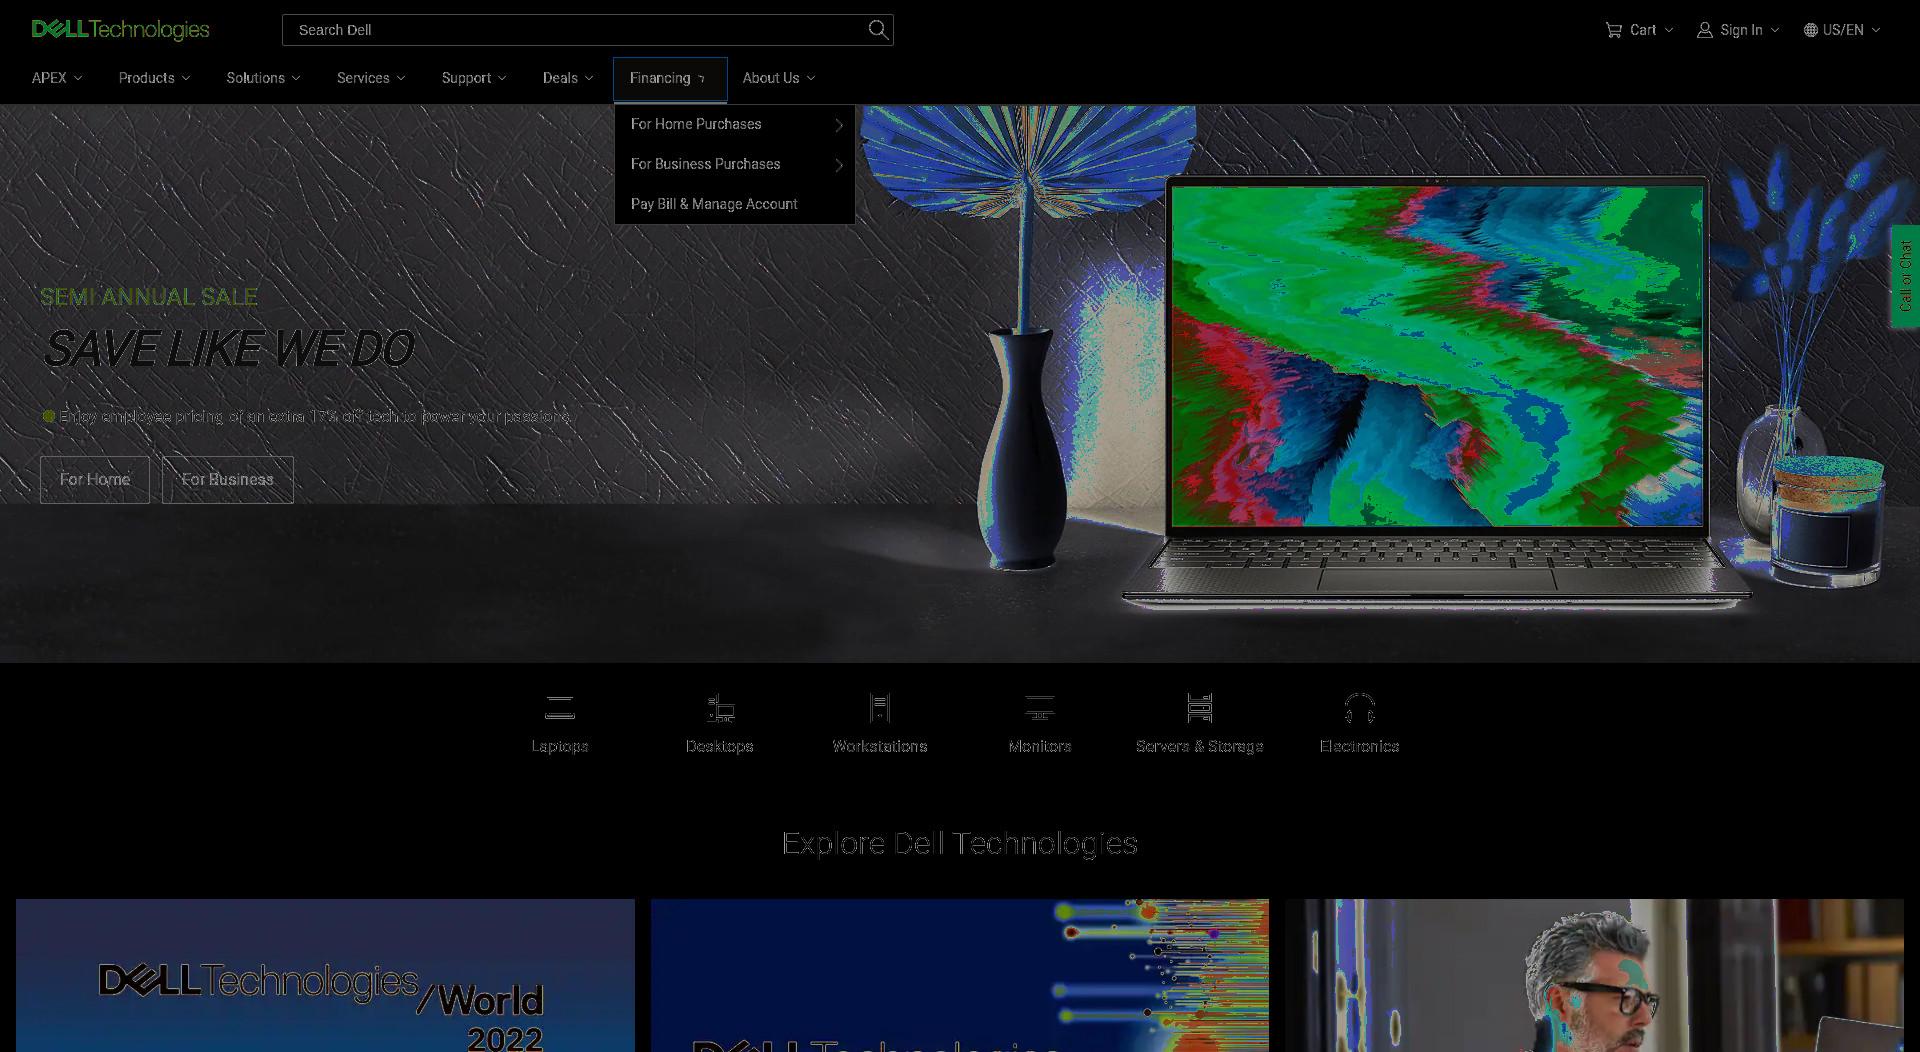Open the Deals menu
Image resolution: width=1920 pixels, height=1052 pixels.
(568, 78)
